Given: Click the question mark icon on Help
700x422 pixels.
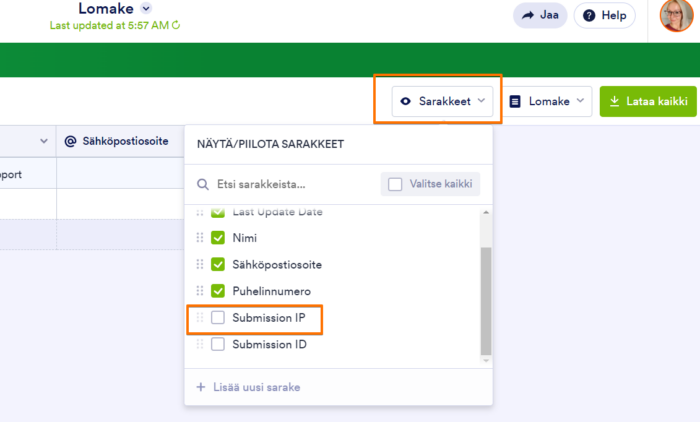Looking at the screenshot, I should [x=589, y=16].
